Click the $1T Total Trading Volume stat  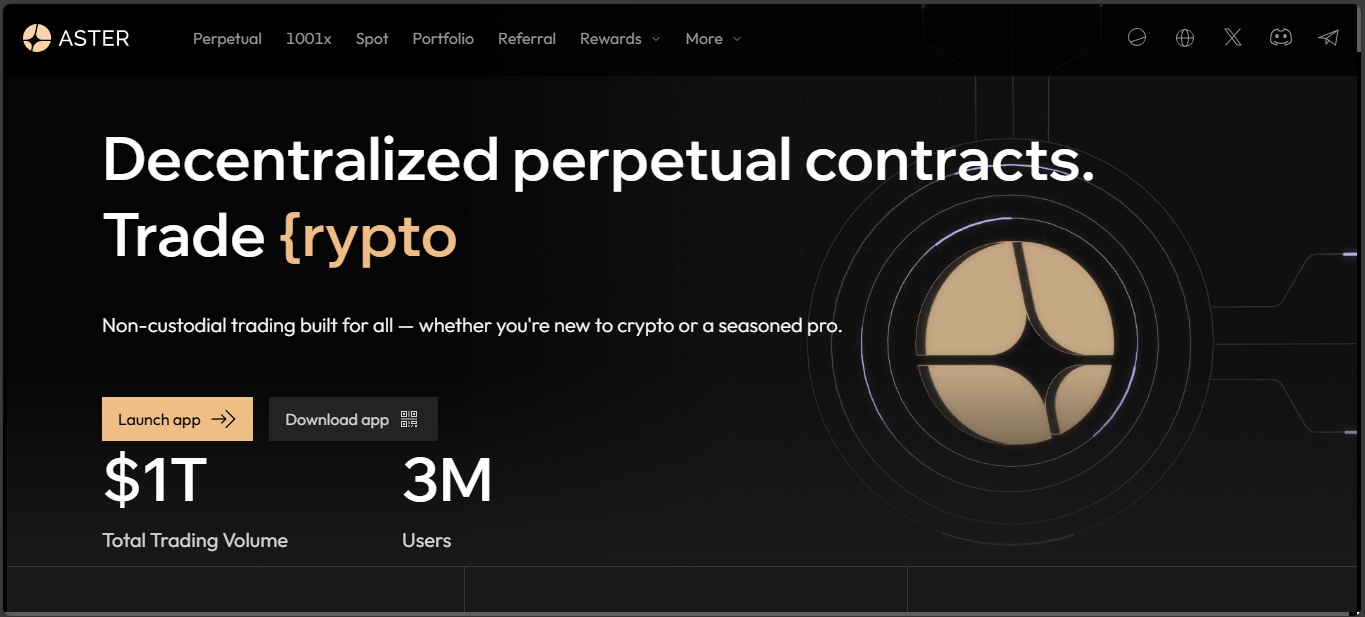[x=155, y=482]
